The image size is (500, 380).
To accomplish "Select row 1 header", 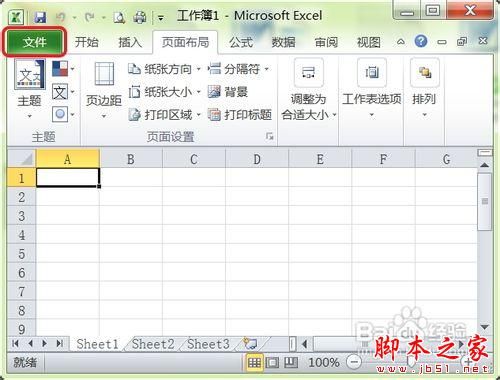I will 21,178.
